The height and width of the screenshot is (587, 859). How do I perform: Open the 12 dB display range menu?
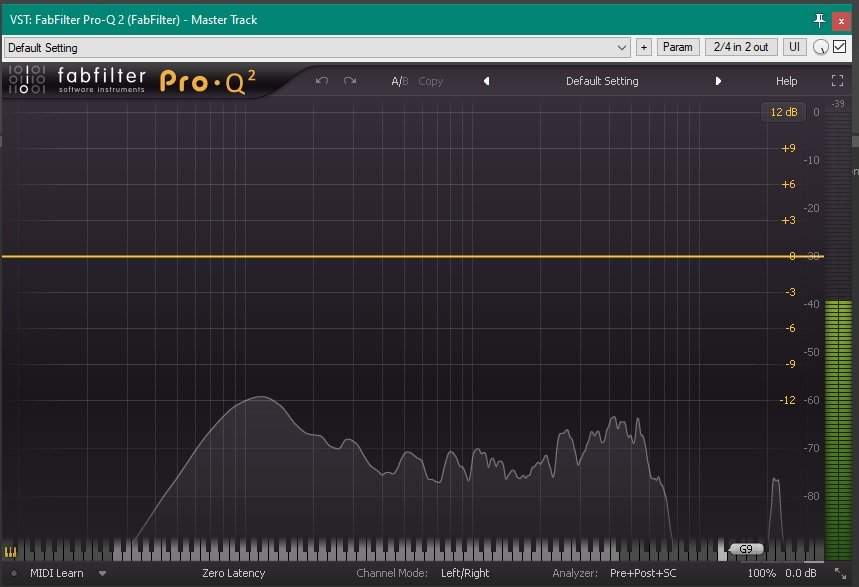pos(783,112)
